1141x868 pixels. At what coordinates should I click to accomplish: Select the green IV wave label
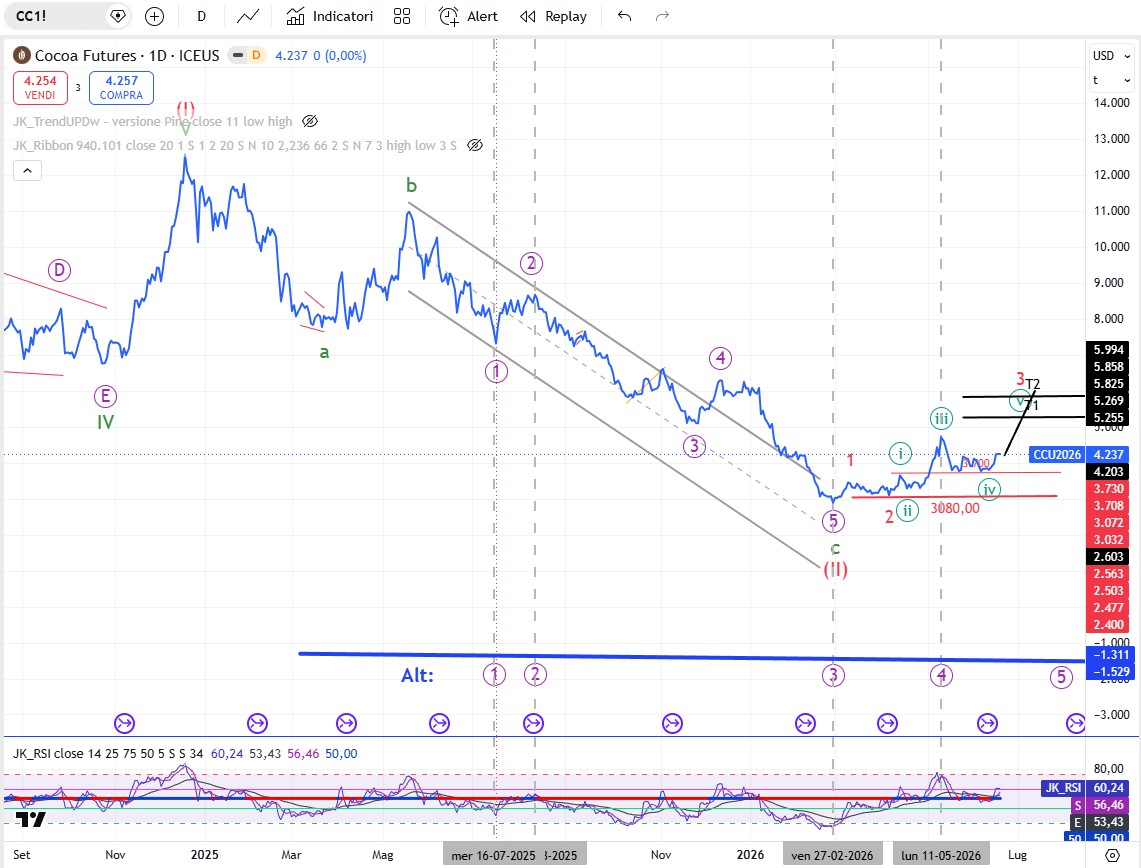pos(106,422)
